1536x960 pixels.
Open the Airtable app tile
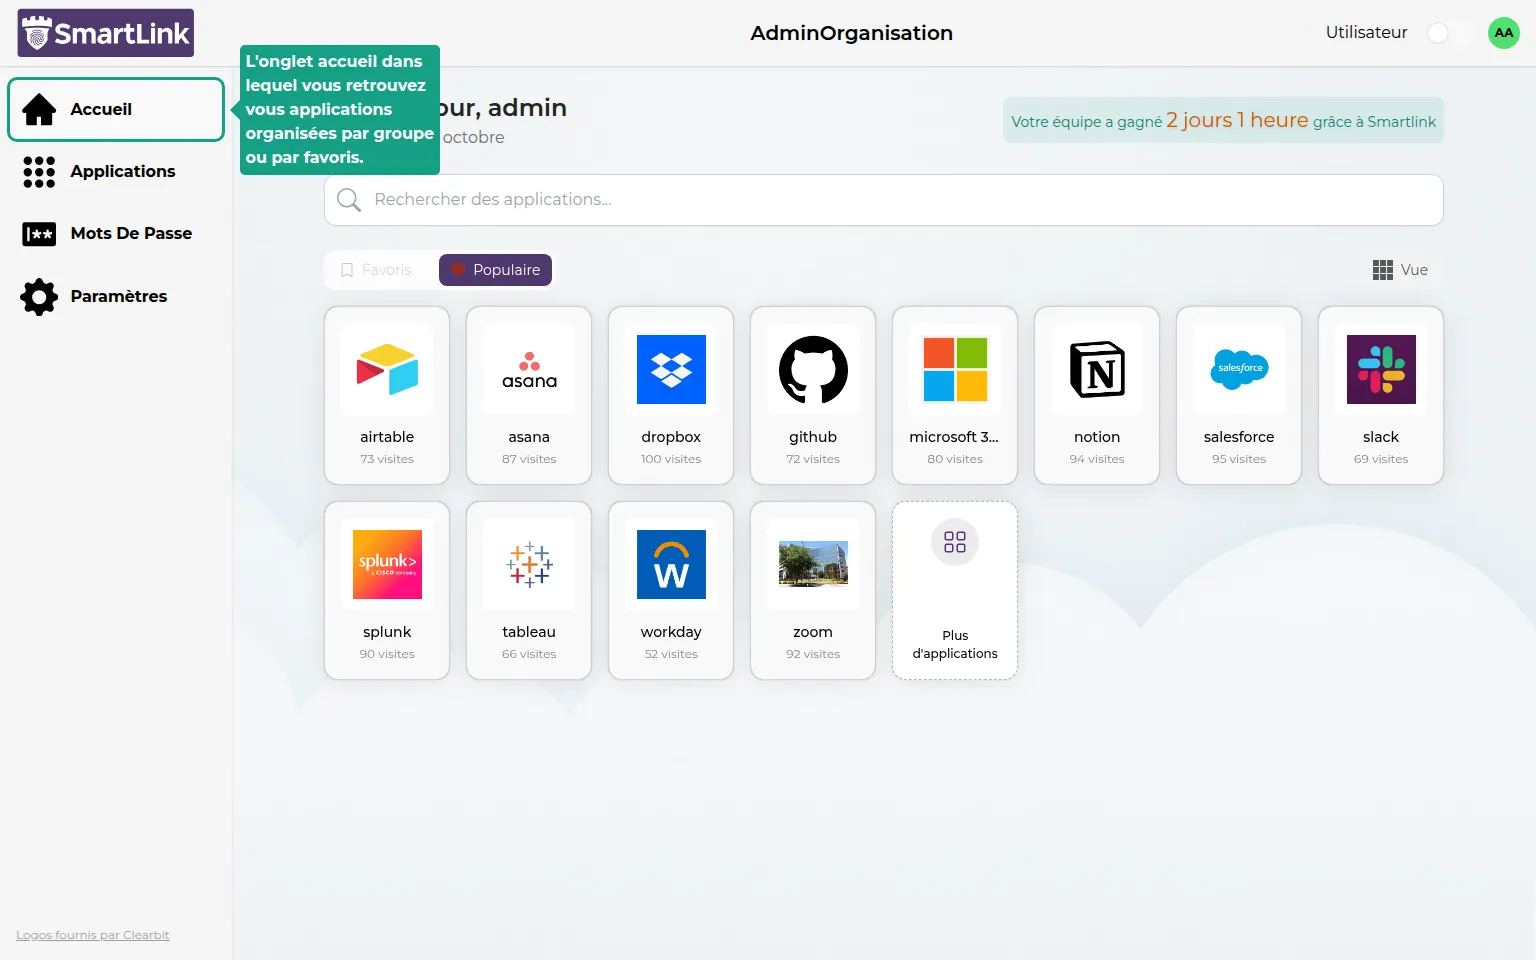click(387, 395)
